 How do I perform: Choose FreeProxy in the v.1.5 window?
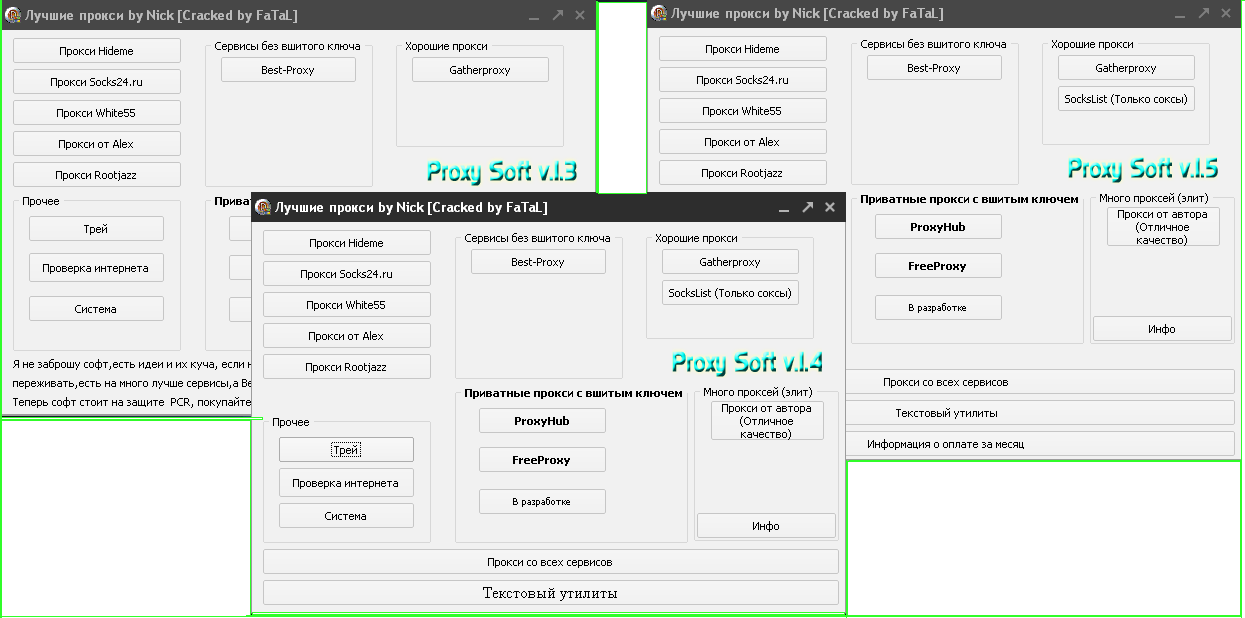click(x=938, y=266)
